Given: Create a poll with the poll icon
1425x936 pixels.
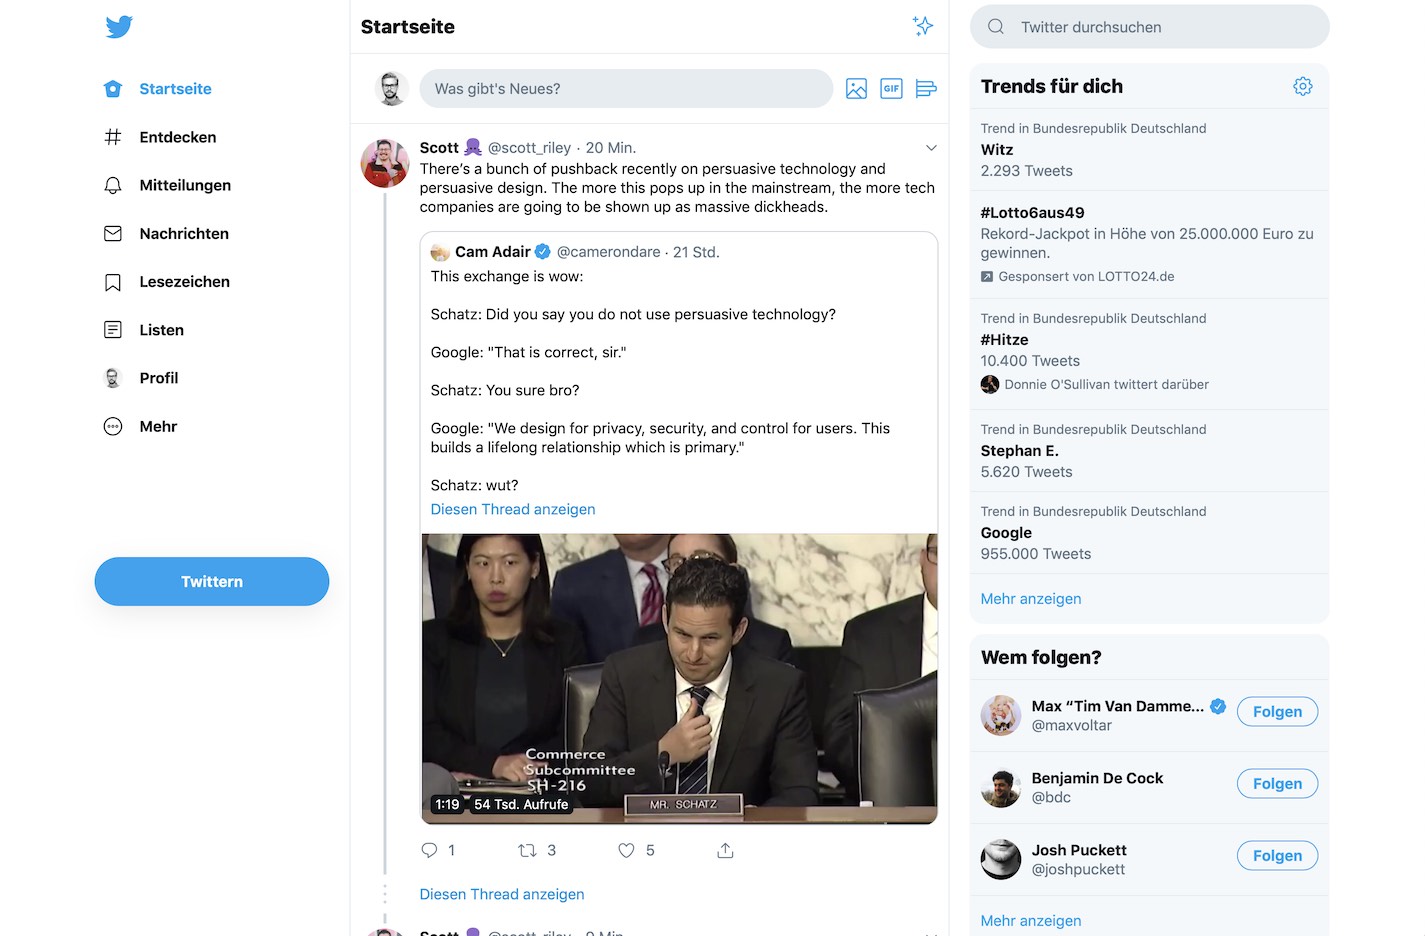Looking at the screenshot, I should [x=926, y=89].
